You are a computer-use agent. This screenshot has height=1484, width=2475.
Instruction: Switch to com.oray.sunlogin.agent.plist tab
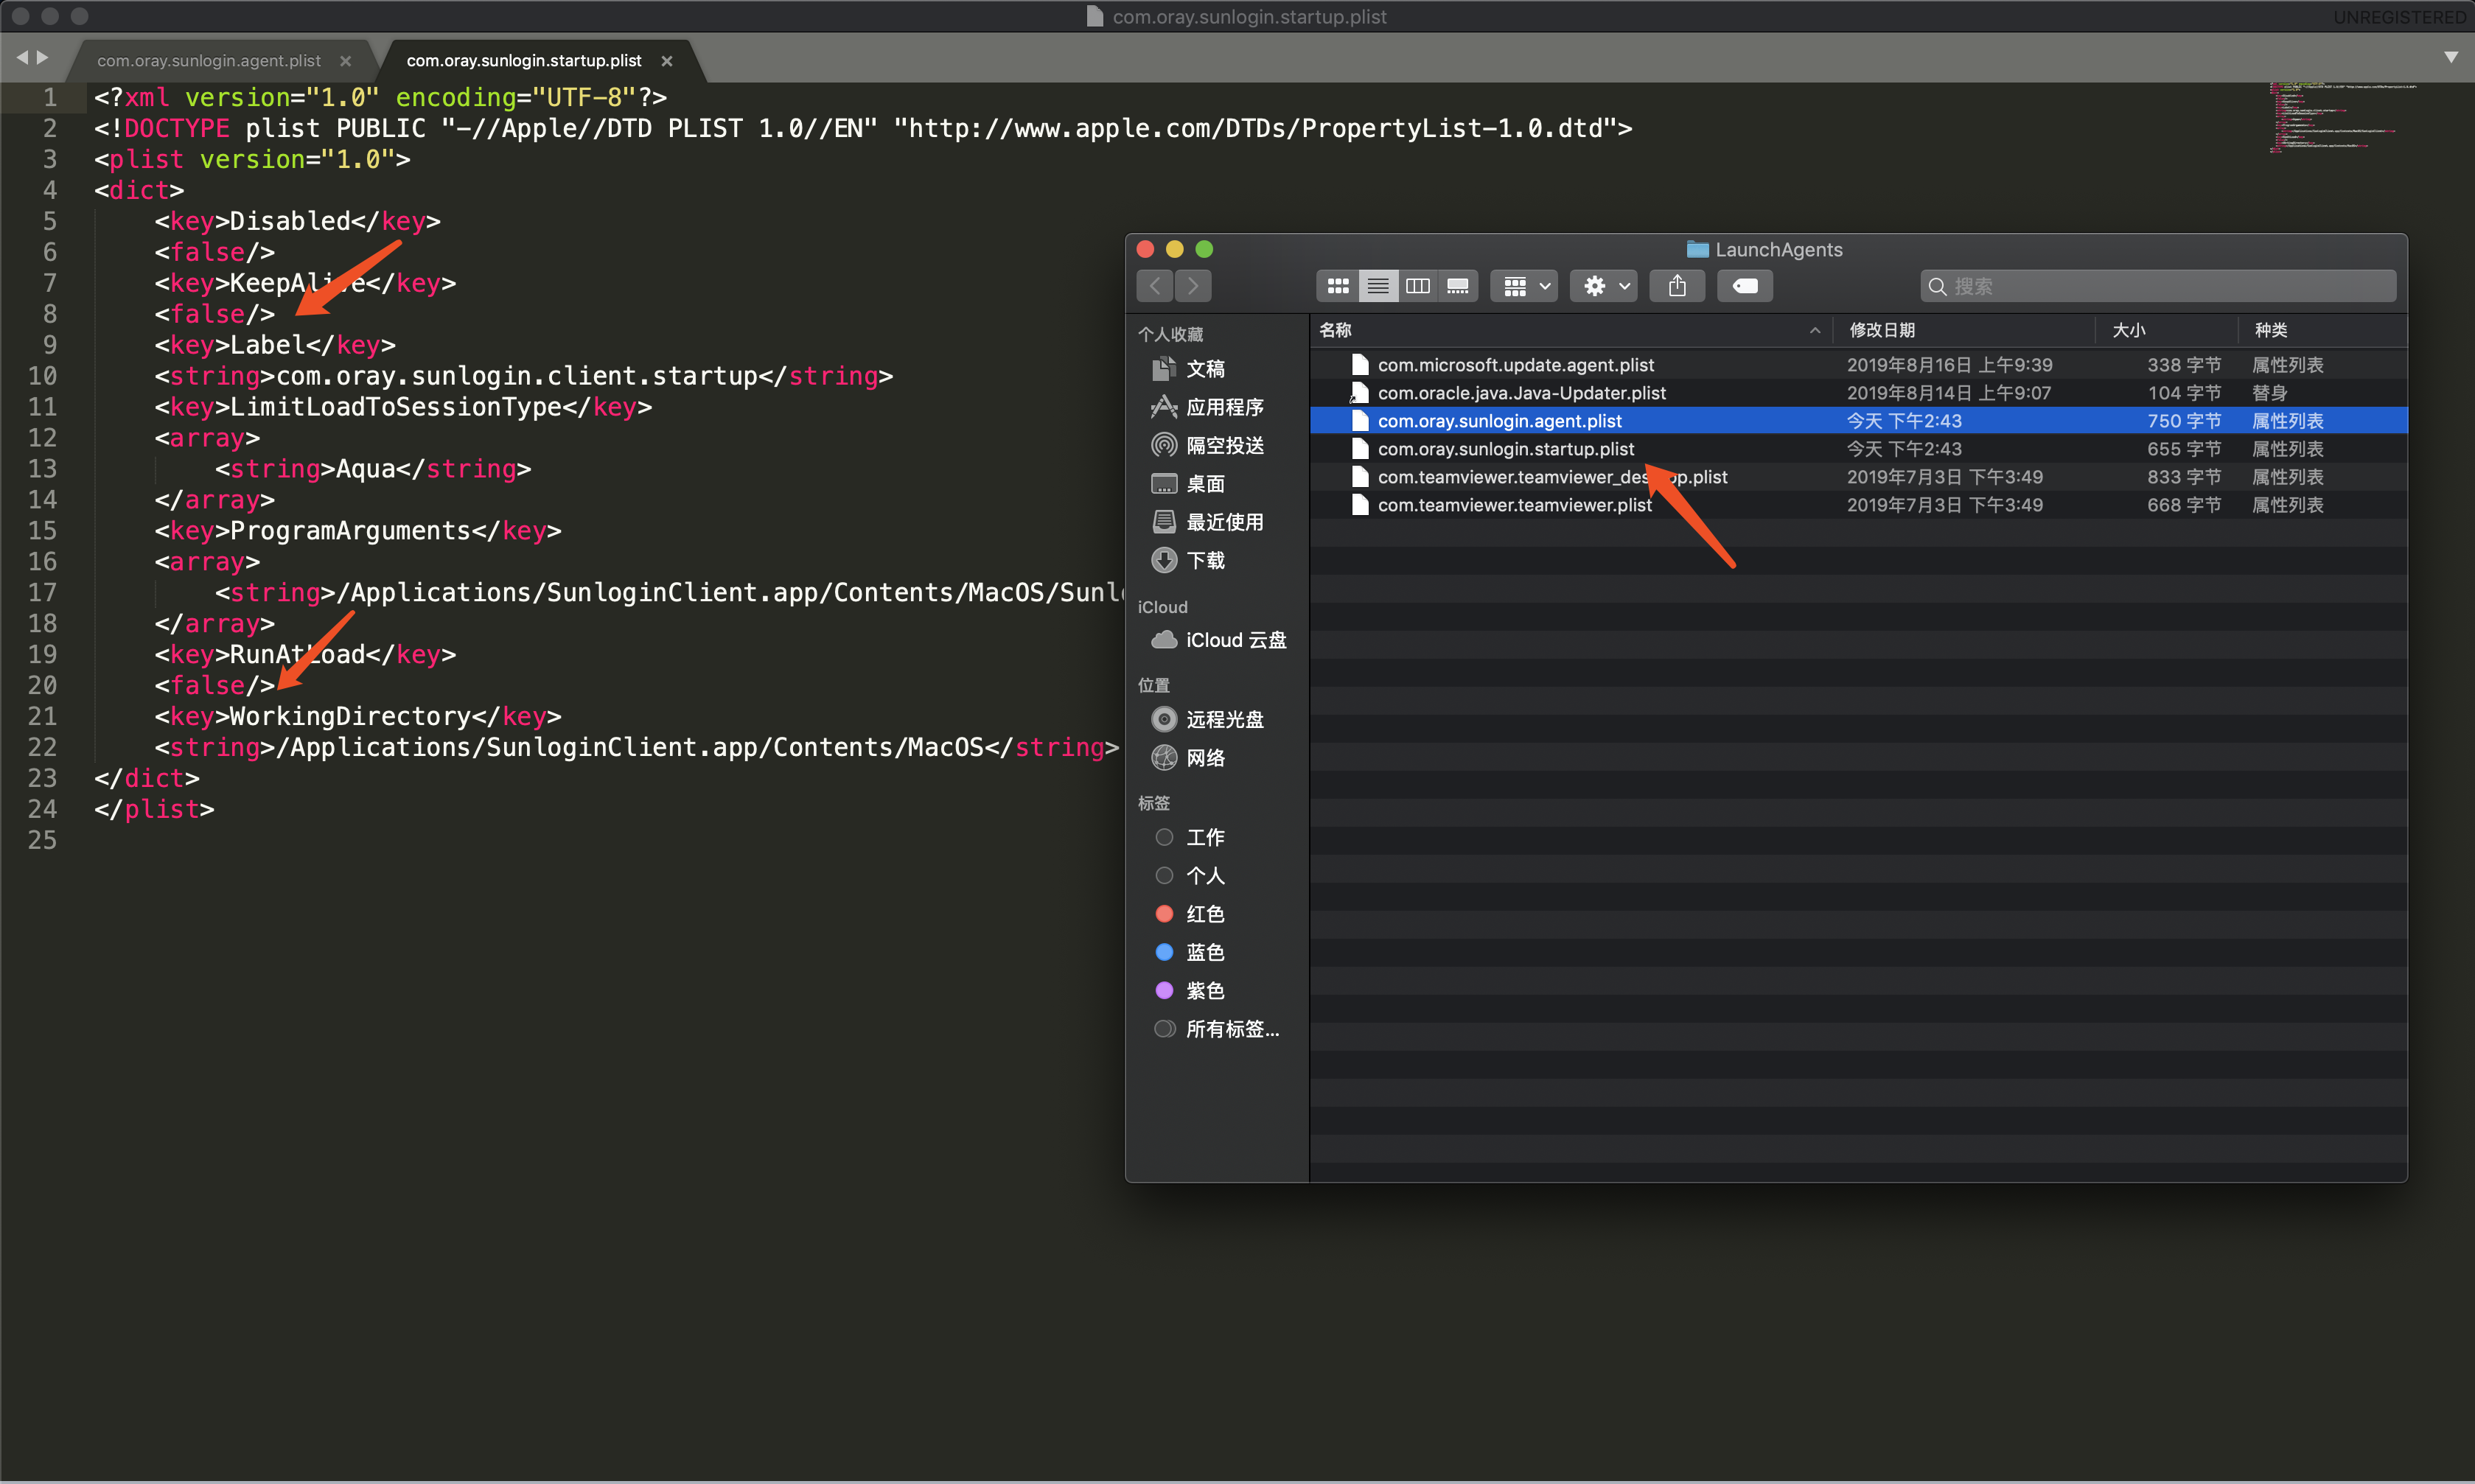point(209,61)
